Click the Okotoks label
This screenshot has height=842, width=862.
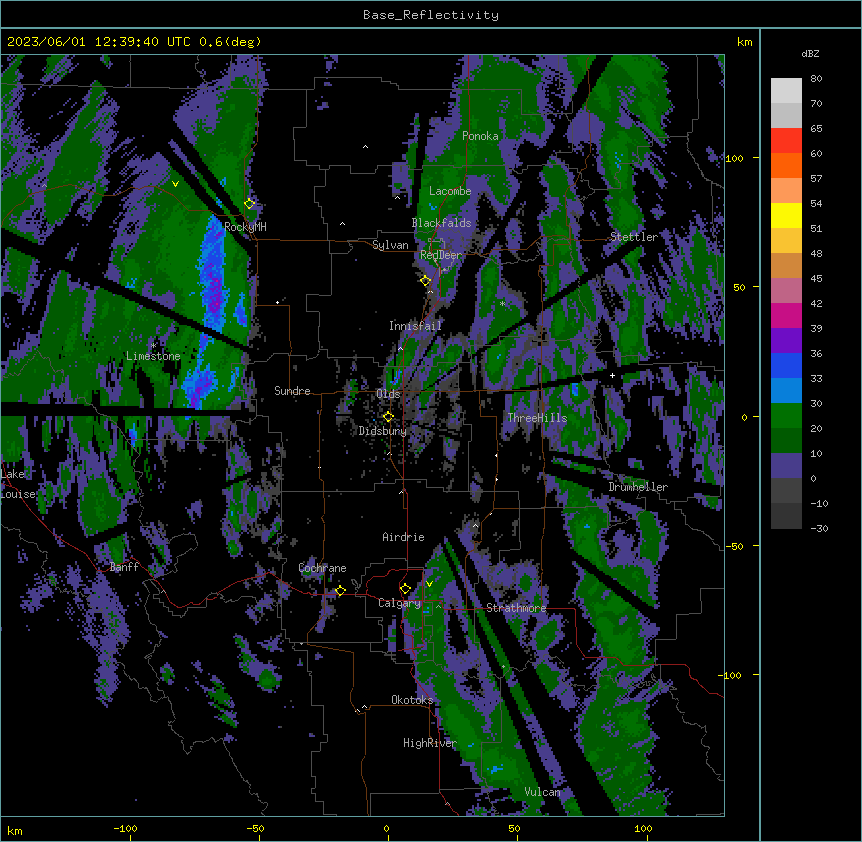(412, 700)
